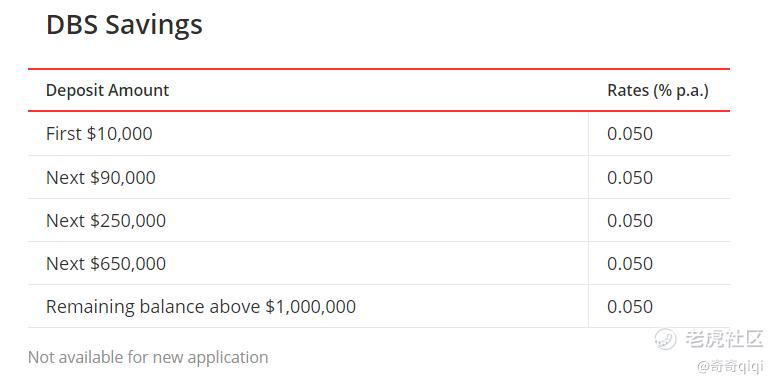
Task: Click the DBS Savings heading
Action: 124,24
